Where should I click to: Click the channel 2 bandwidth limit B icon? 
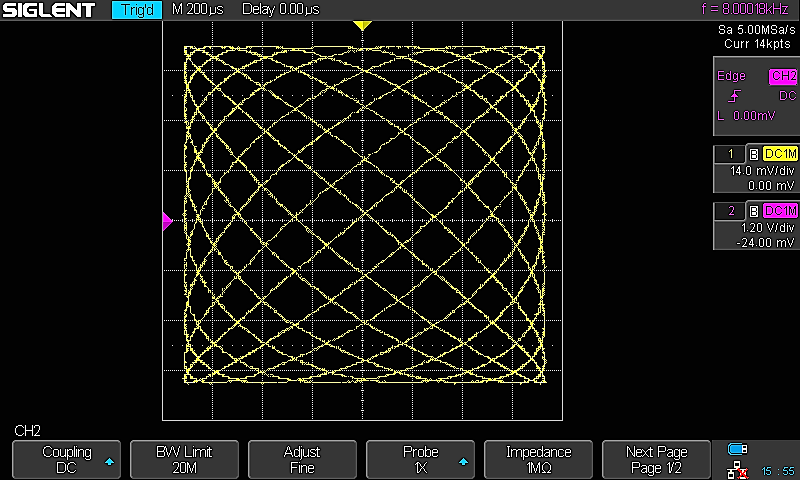pos(753,211)
